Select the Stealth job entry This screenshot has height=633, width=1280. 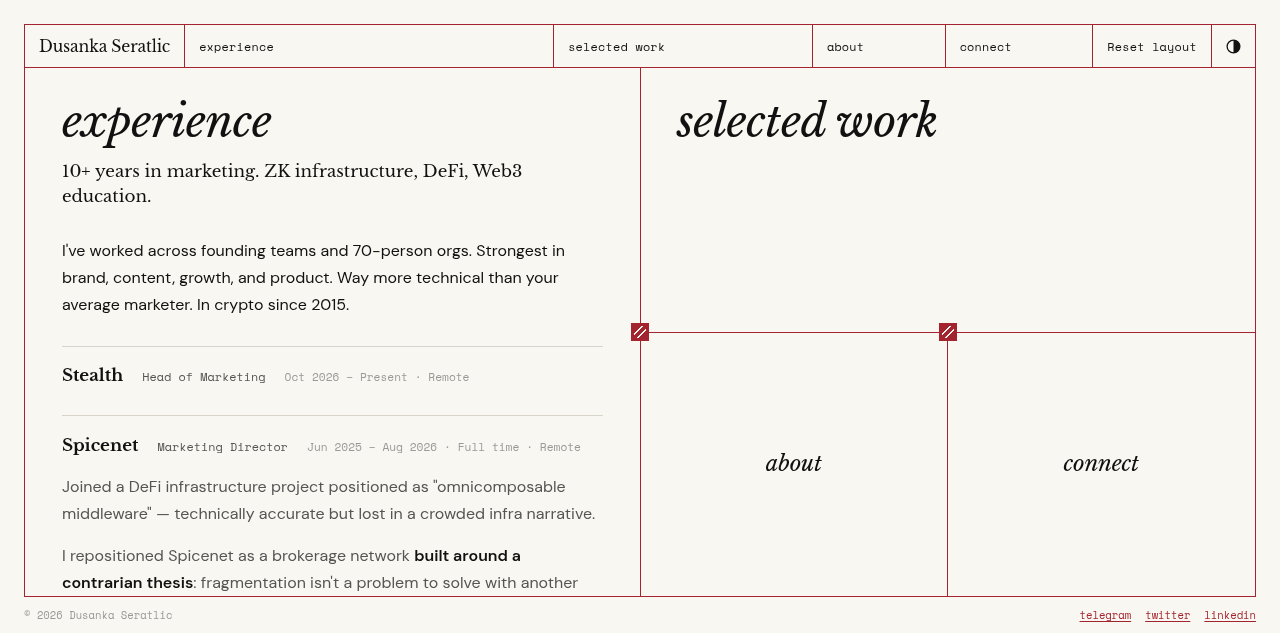click(x=92, y=375)
